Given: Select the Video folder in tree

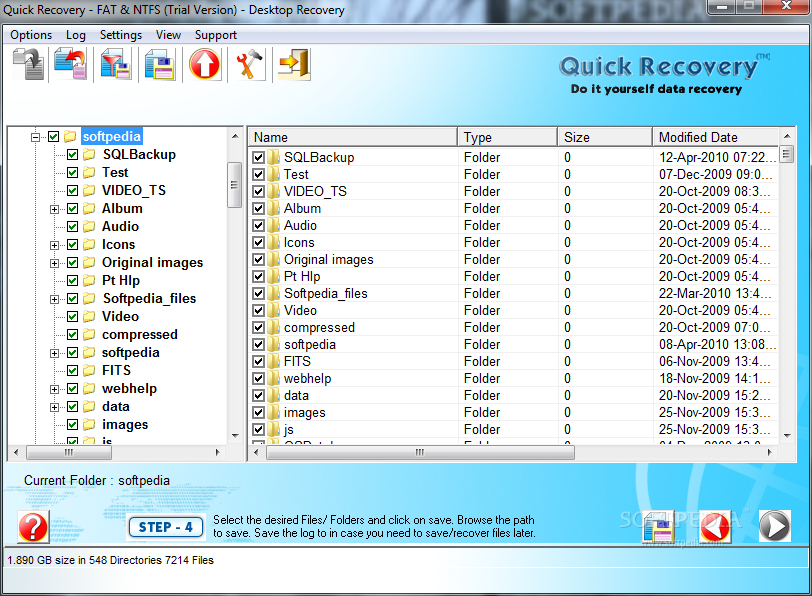Looking at the screenshot, I should pyautogui.click(x=120, y=316).
